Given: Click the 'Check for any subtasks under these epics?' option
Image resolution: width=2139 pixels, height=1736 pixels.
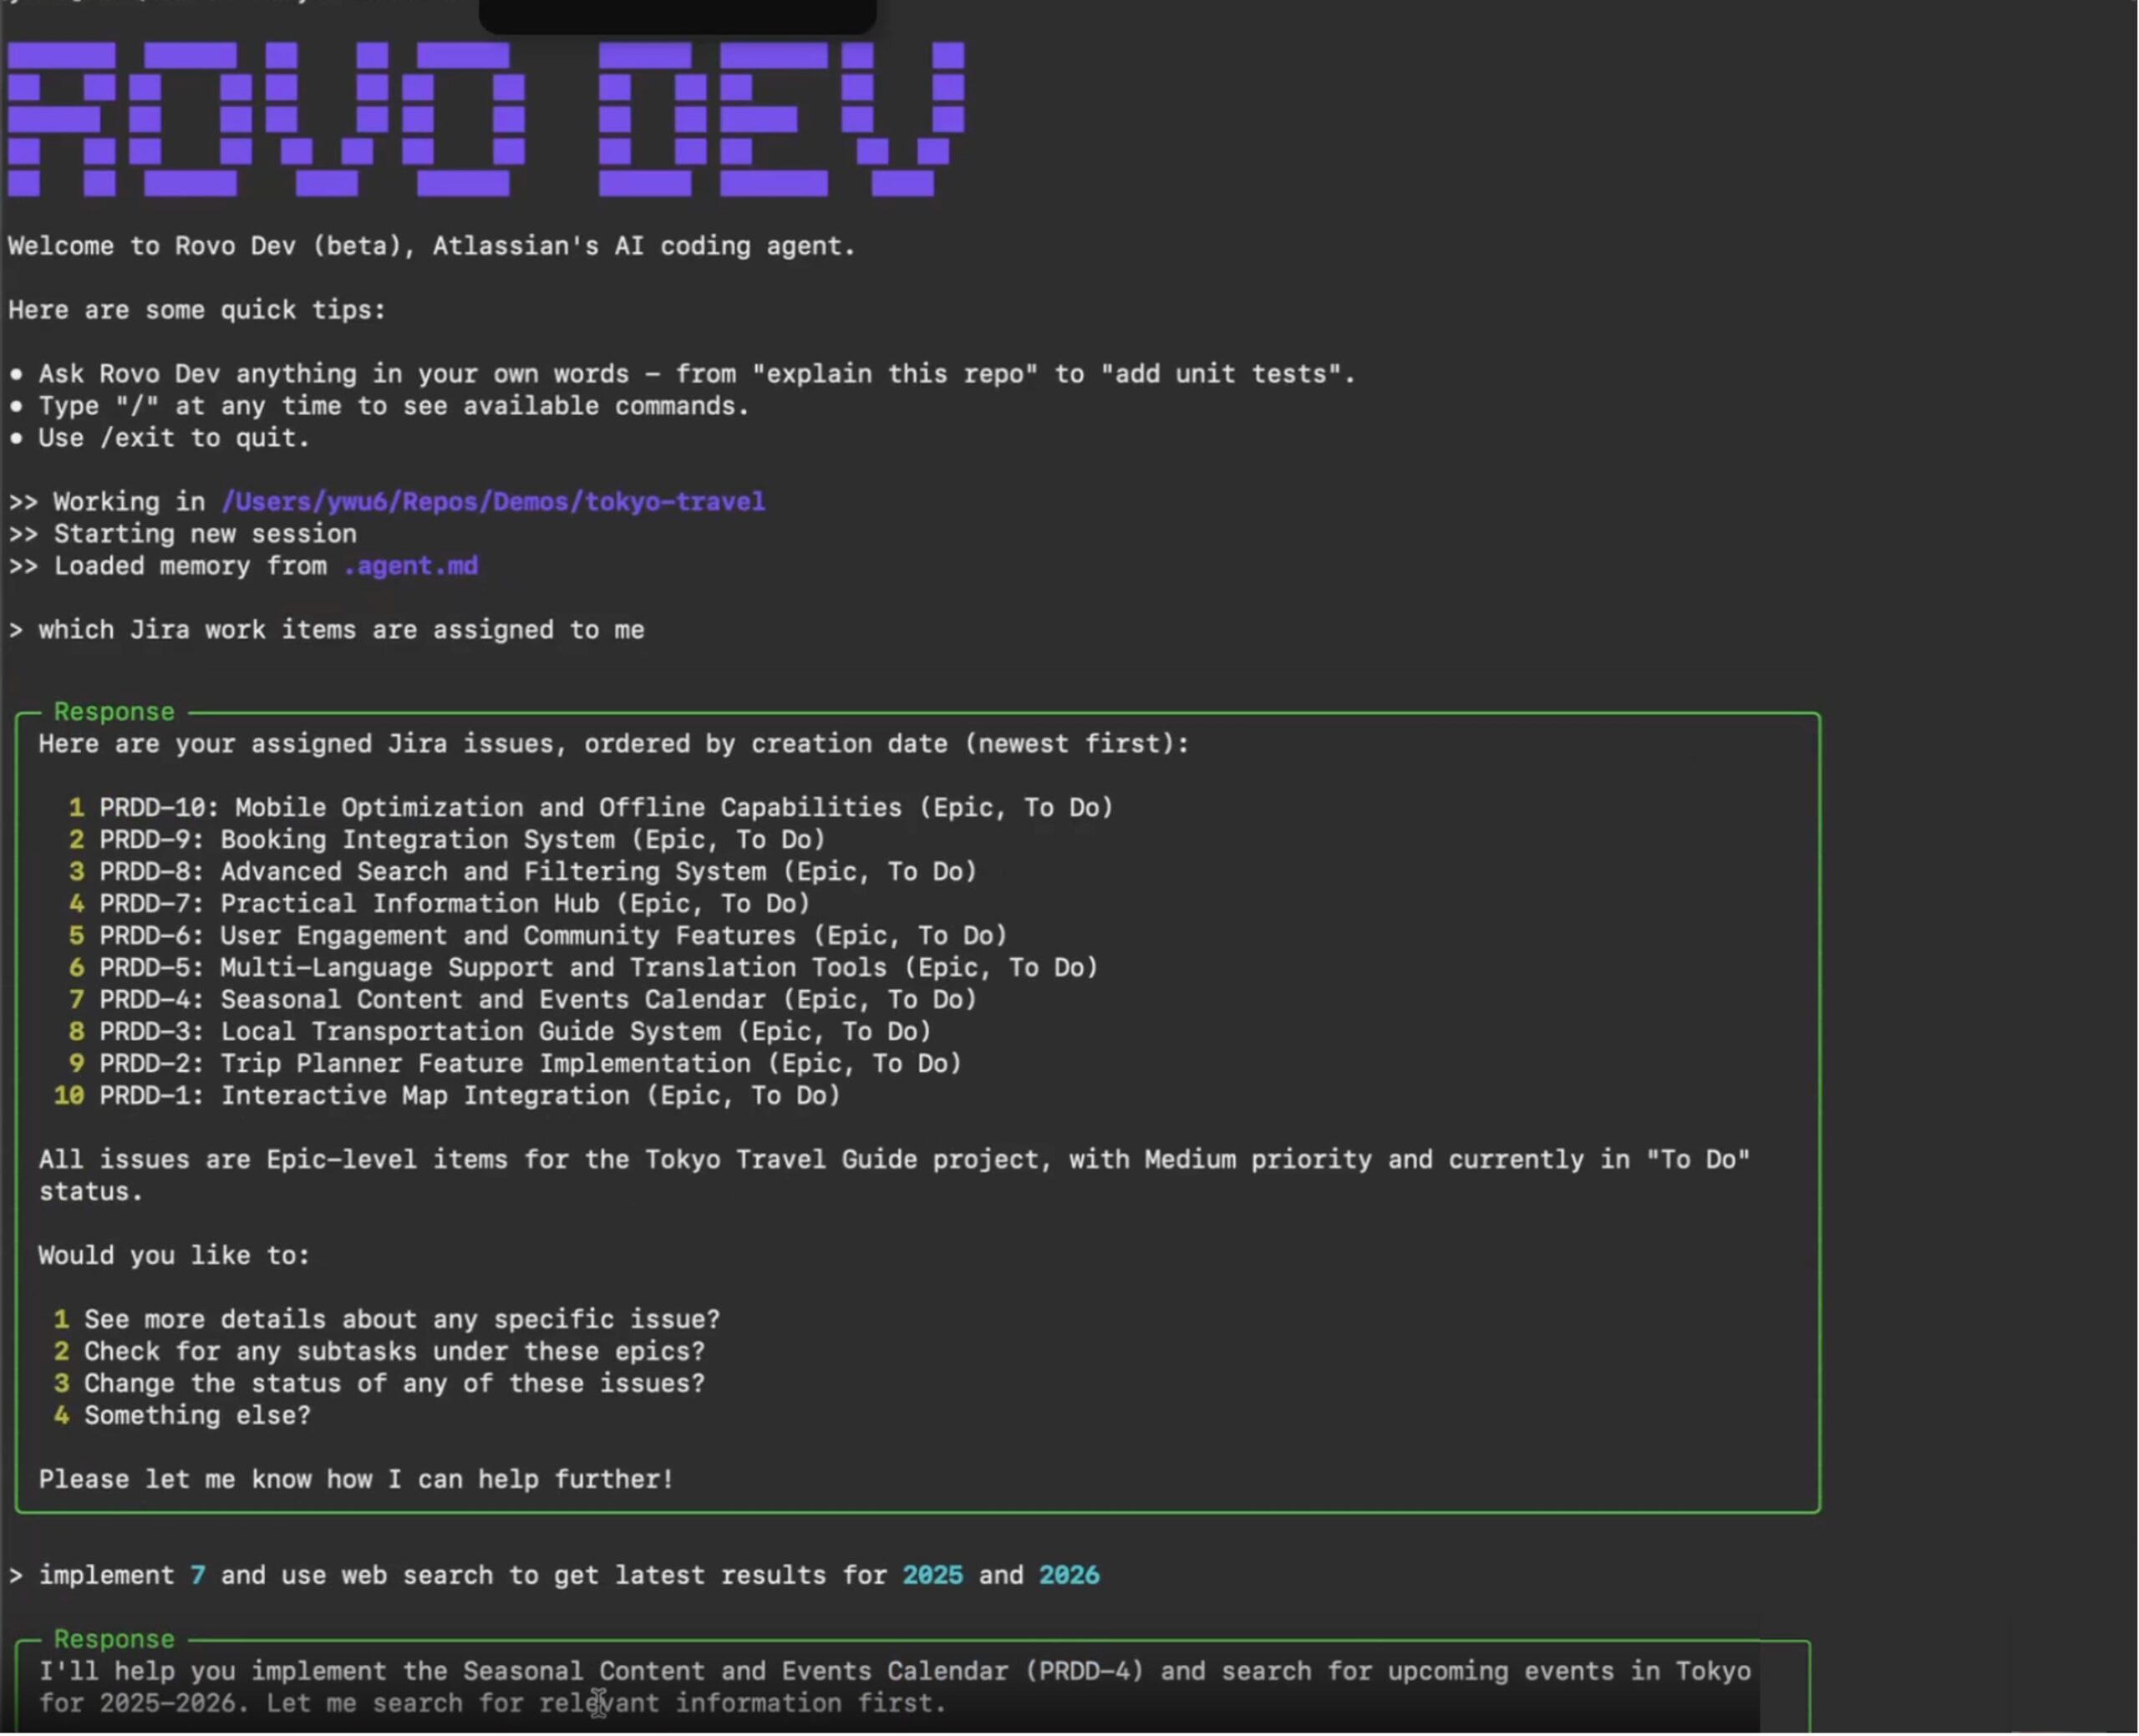Looking at the screenshot, I should coord(379,1352).
